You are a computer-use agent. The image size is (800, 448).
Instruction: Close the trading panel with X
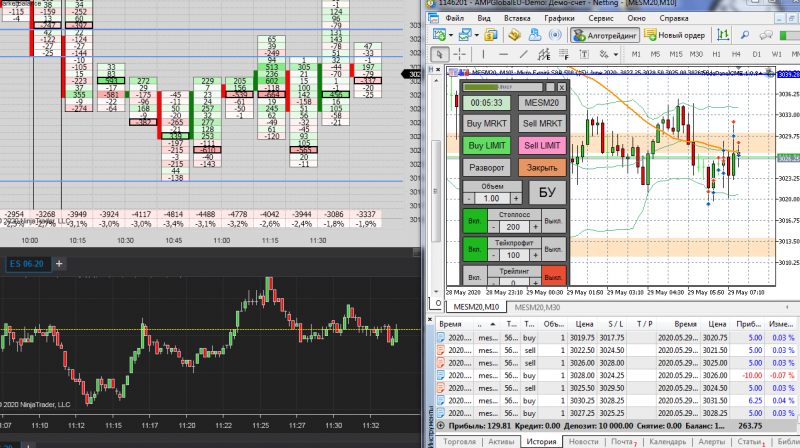[x=561, y=87]
